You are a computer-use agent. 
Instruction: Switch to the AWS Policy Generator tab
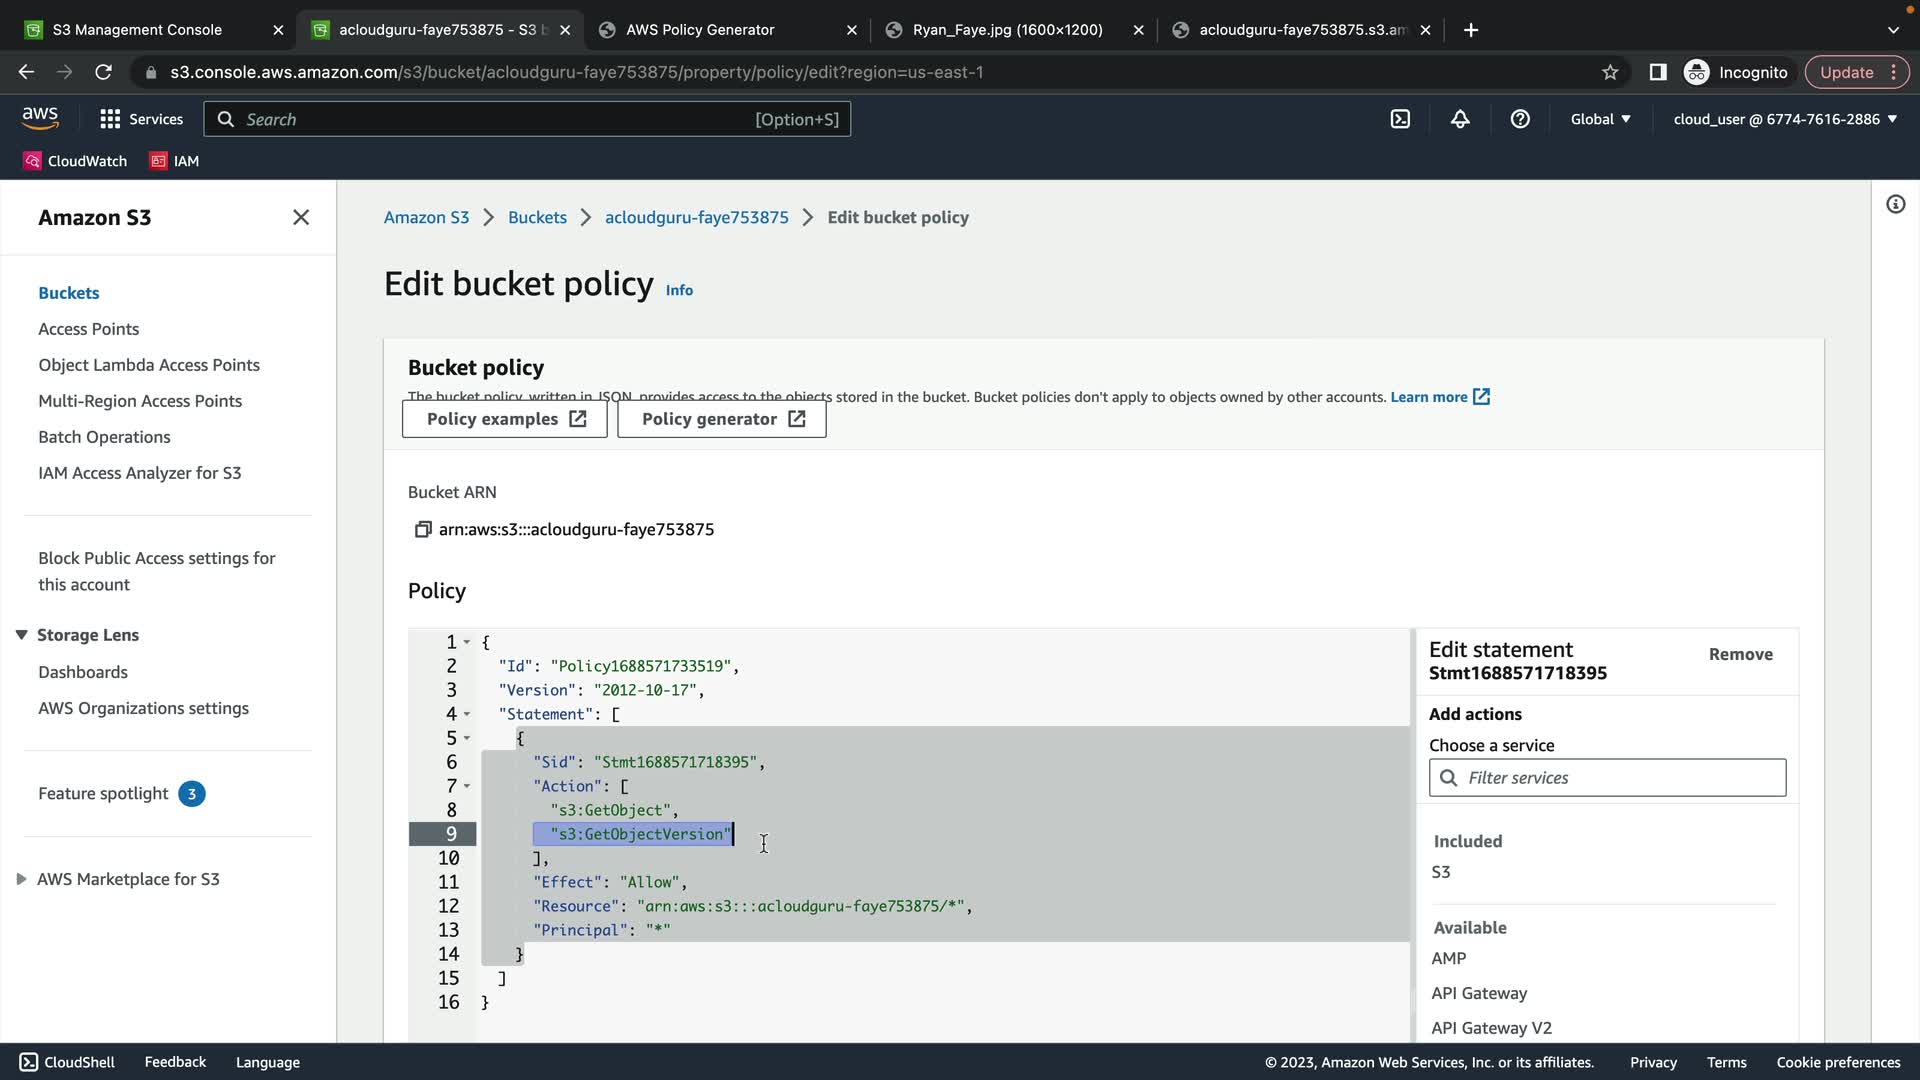pos(700,30)
